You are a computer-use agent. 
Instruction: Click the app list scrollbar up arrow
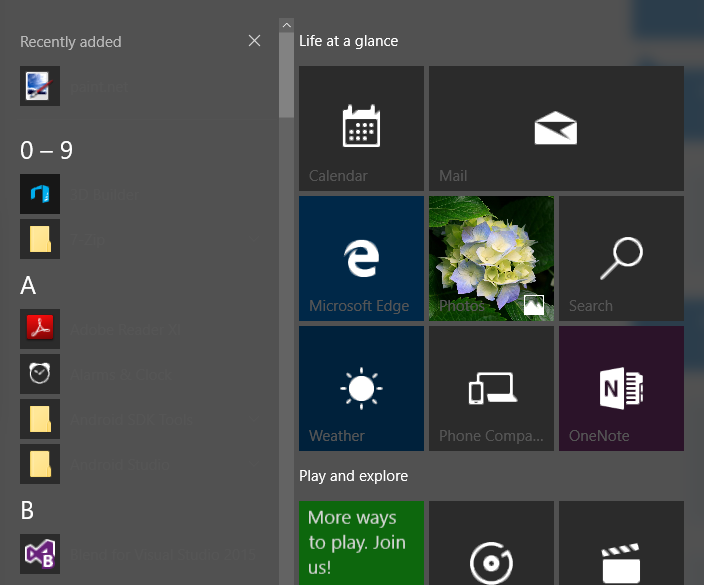pyautogui.click(x=286, y=25)
